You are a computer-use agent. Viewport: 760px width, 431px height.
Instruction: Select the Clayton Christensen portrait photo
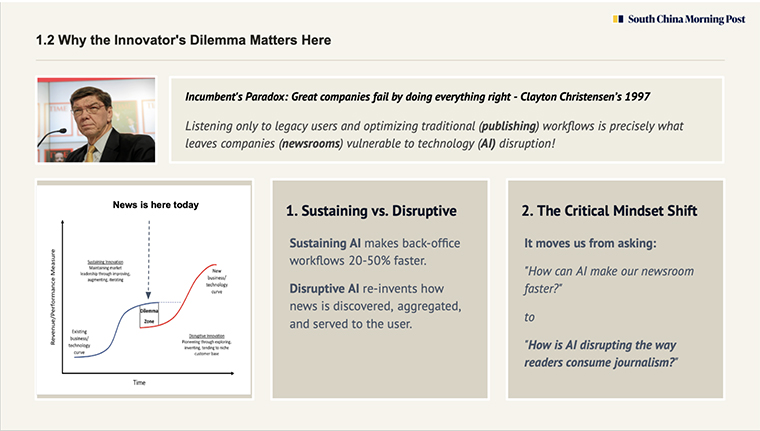96,120
